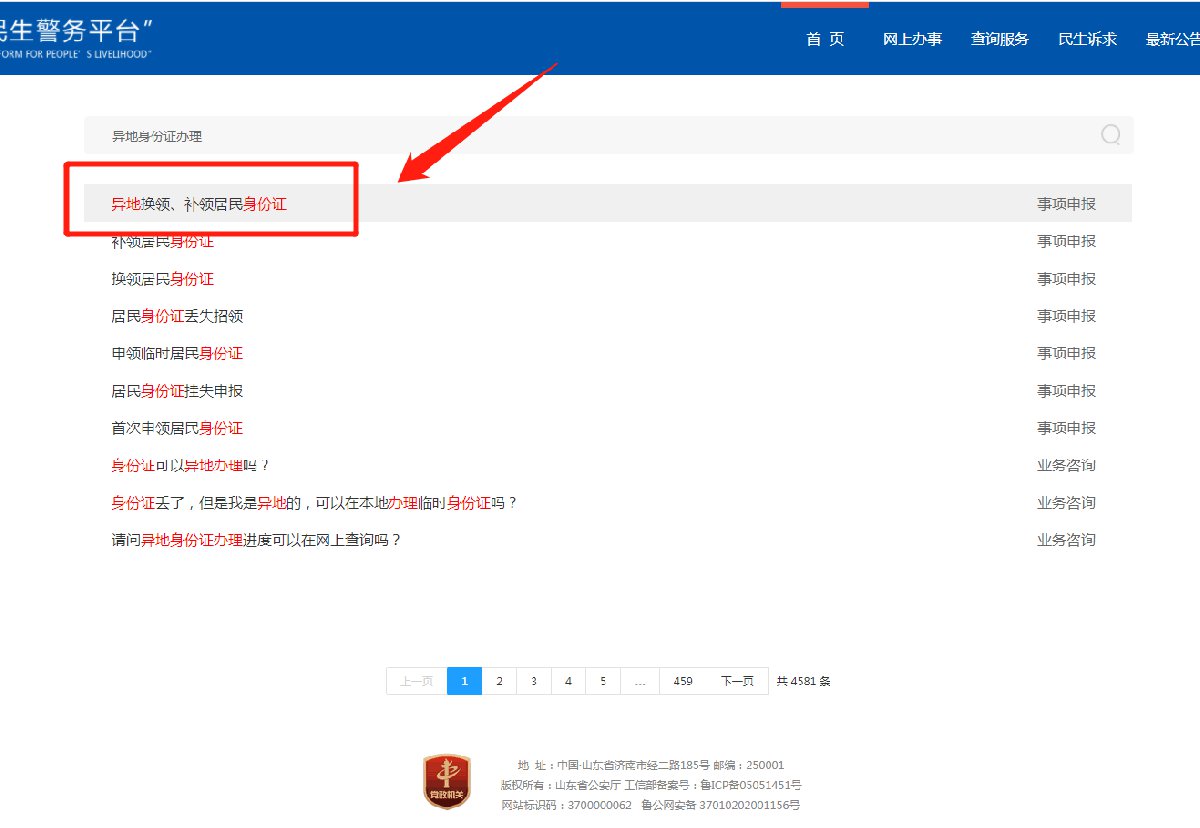1200x828 pixels.
Task: Open the 首次申领居民身份证 result
Action: tap(177, 428)
